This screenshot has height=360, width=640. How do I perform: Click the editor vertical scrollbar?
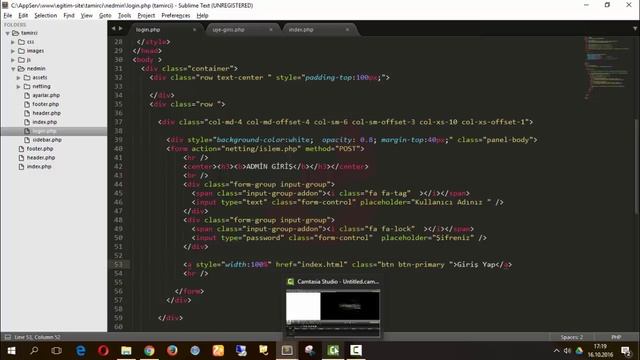(x=636, y=167)
